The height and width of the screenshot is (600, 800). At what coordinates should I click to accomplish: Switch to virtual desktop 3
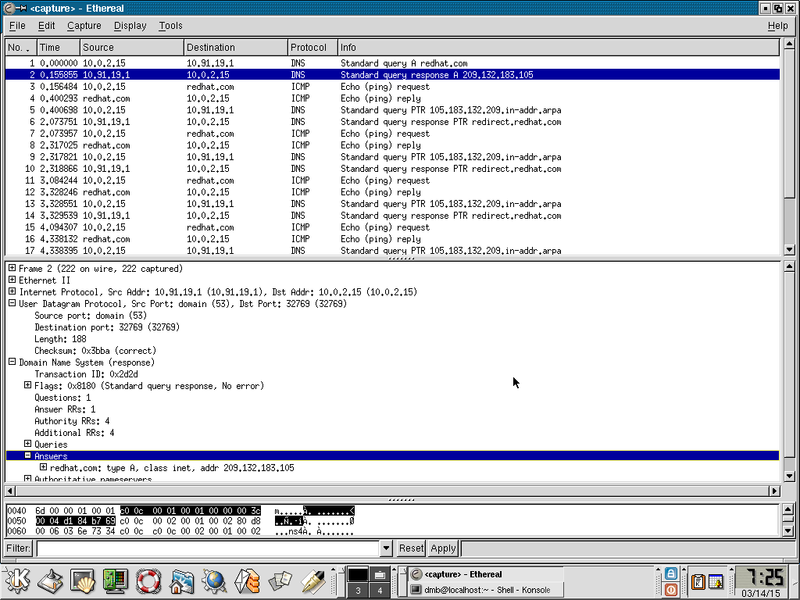tap(358, 590)
